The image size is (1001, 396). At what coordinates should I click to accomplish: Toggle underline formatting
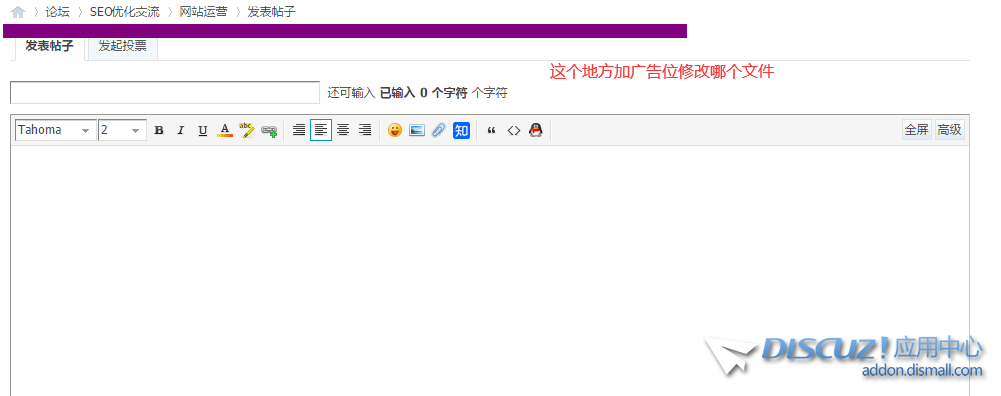203,130
